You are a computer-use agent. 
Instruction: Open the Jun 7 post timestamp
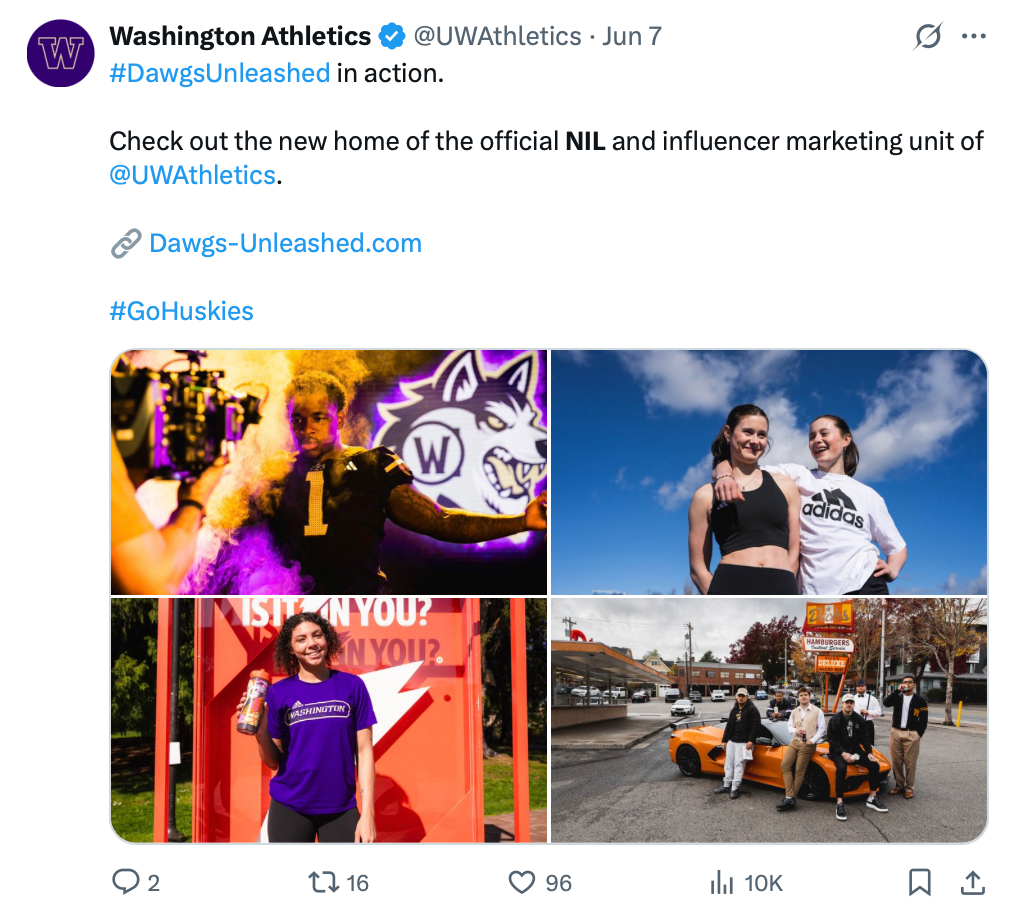[x=632, y=37]
